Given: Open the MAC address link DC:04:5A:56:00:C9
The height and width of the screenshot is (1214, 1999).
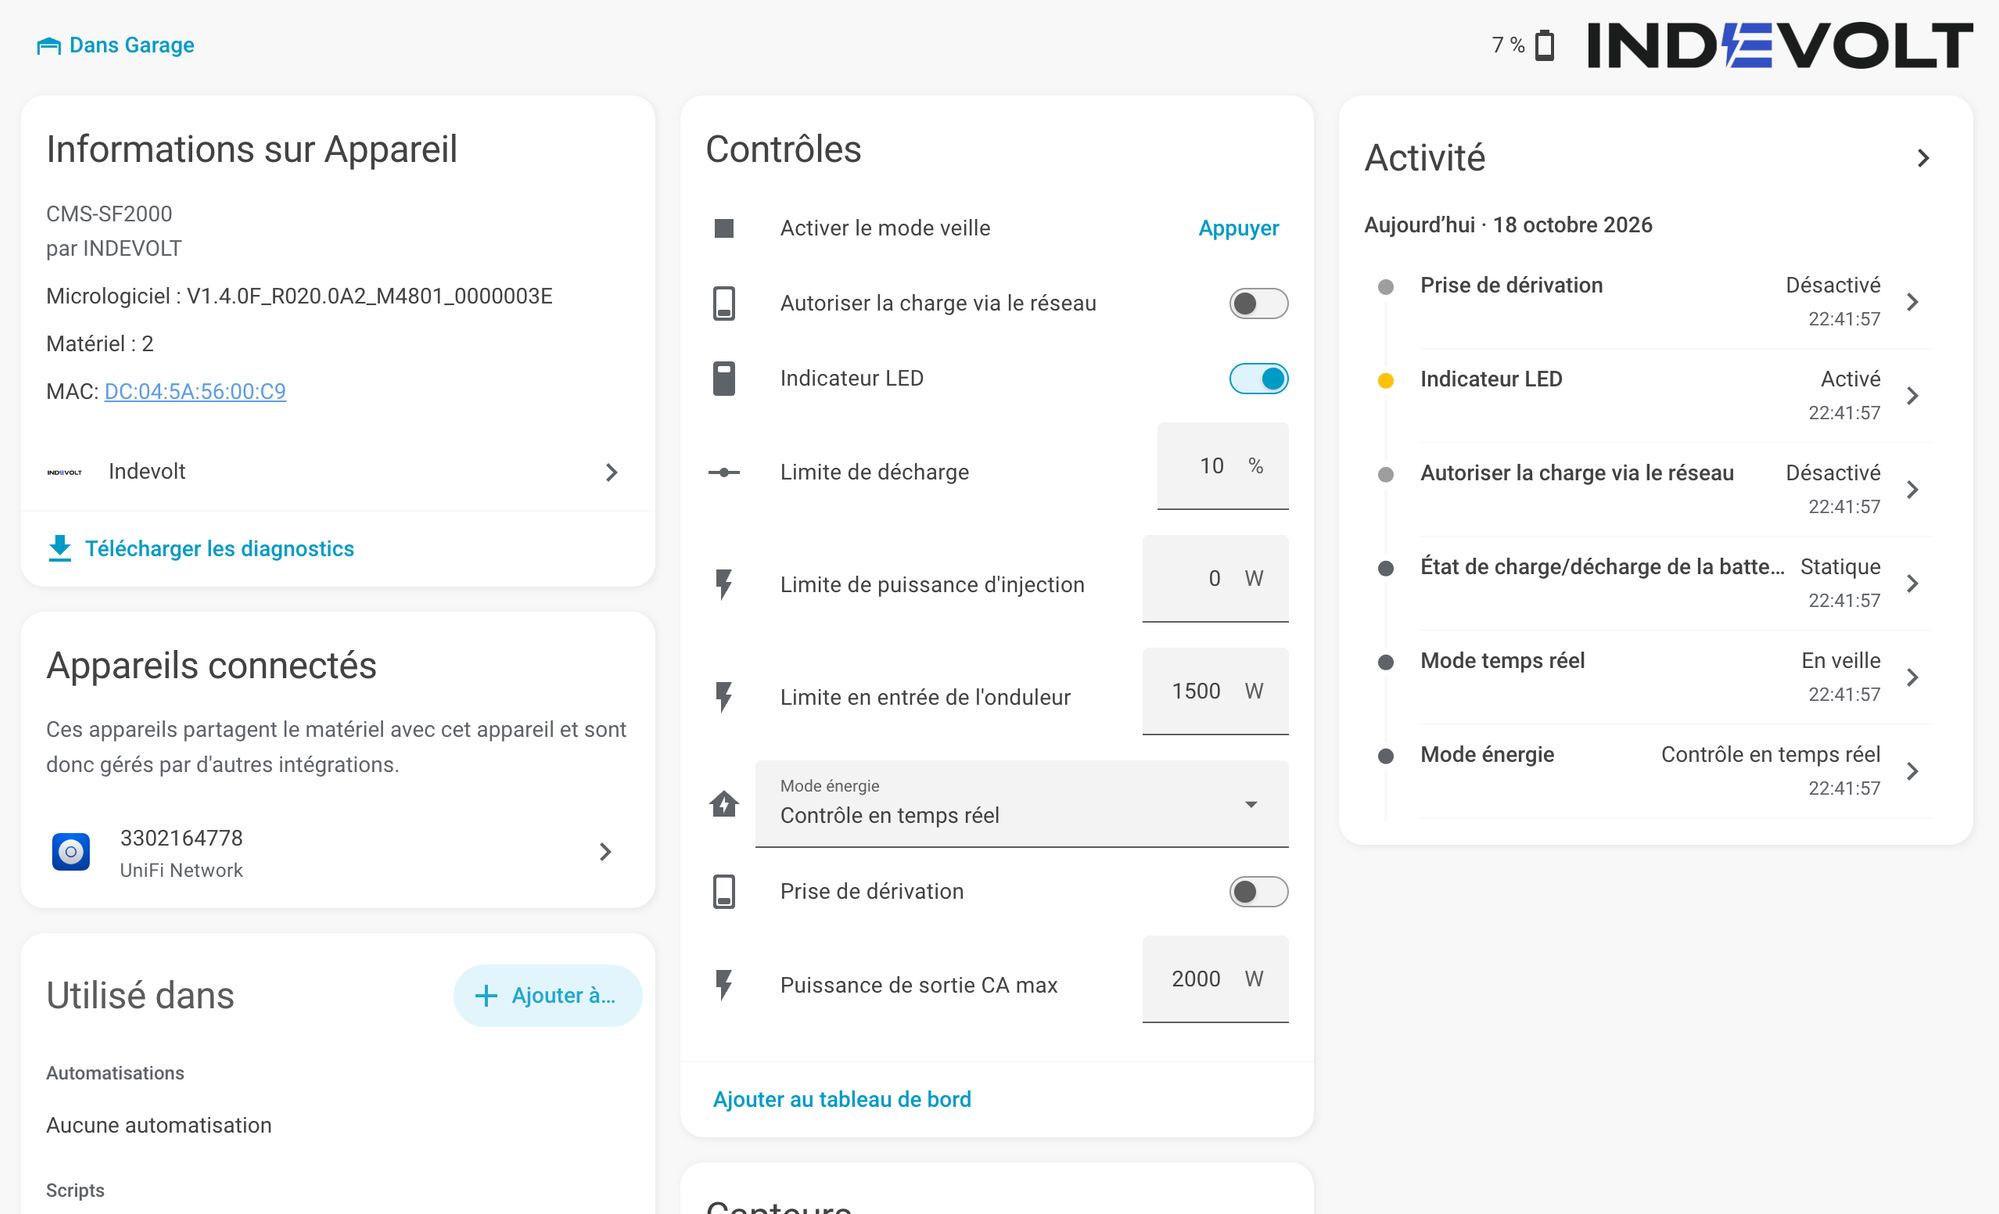Looking at the screenshot, I should pos(195,391).
